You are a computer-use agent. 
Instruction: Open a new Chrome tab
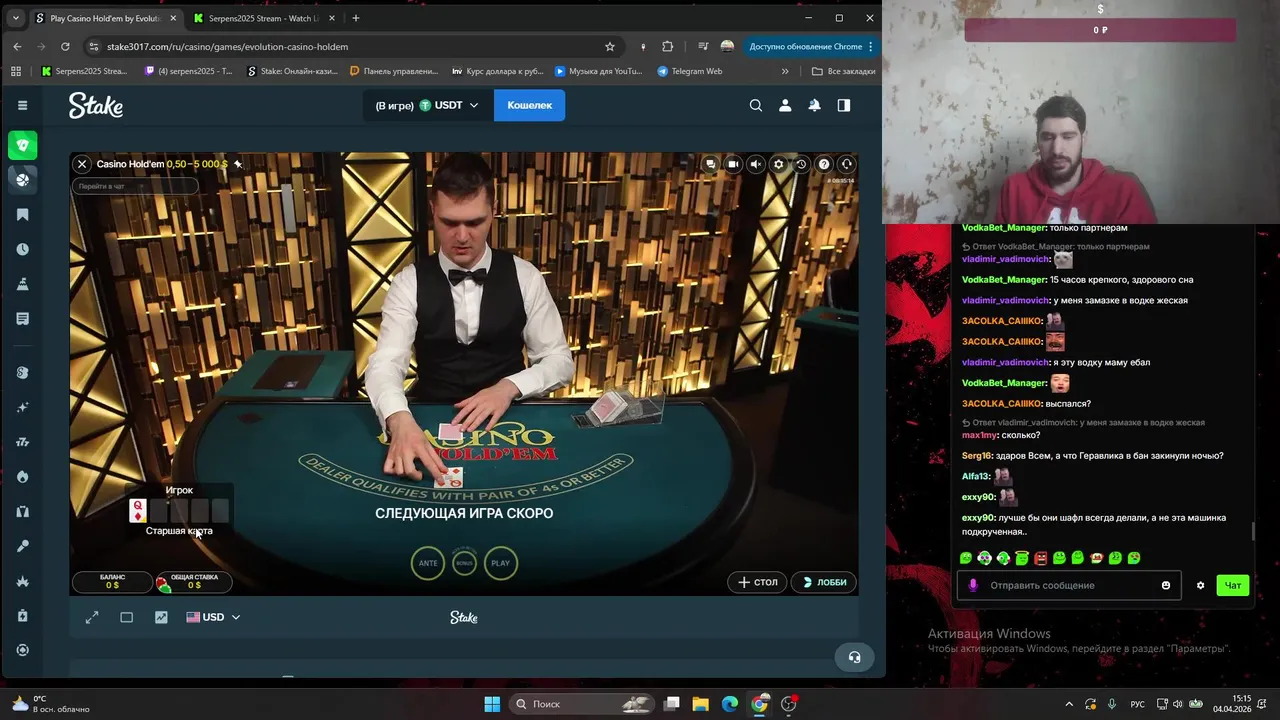point(355,18)
